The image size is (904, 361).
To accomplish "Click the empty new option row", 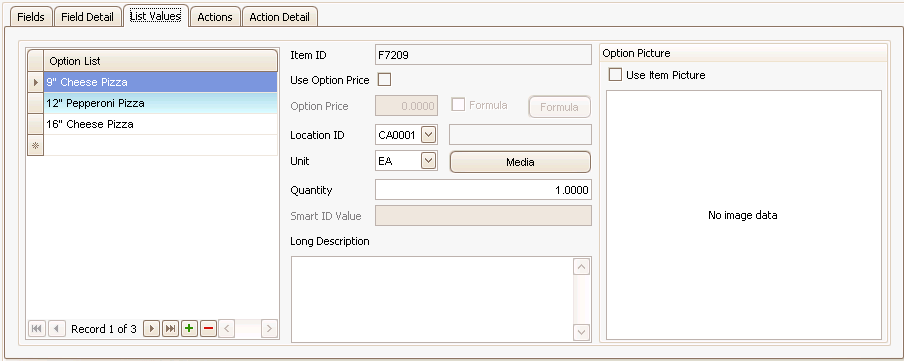I will [x=160, y=145].
